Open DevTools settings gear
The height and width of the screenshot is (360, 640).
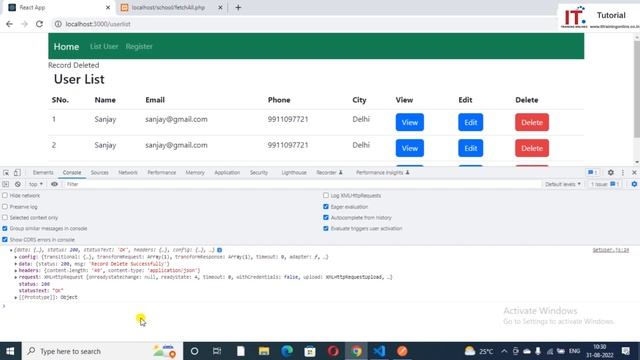click(x=611, y=173)
